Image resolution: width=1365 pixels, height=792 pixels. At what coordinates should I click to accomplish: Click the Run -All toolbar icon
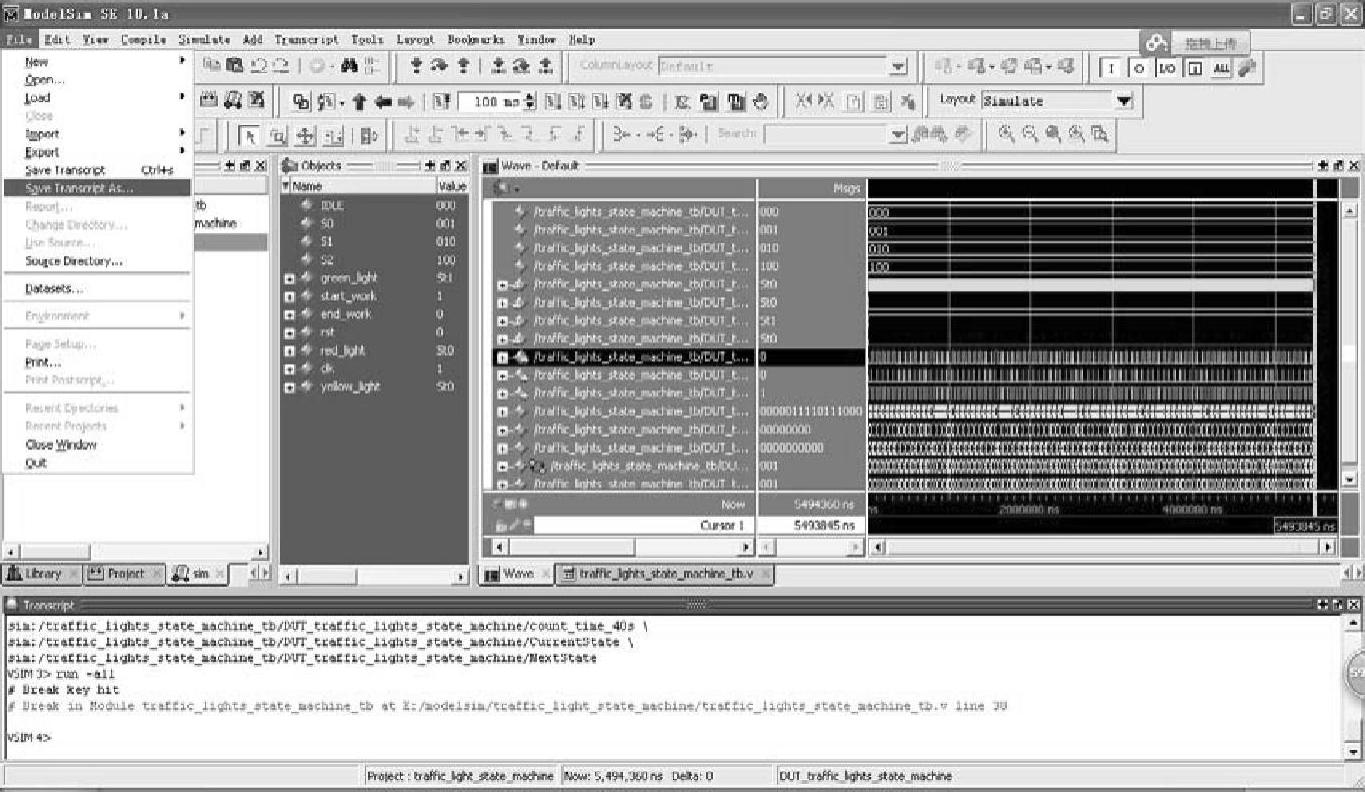pyautogui.click(x=598, y=102)
